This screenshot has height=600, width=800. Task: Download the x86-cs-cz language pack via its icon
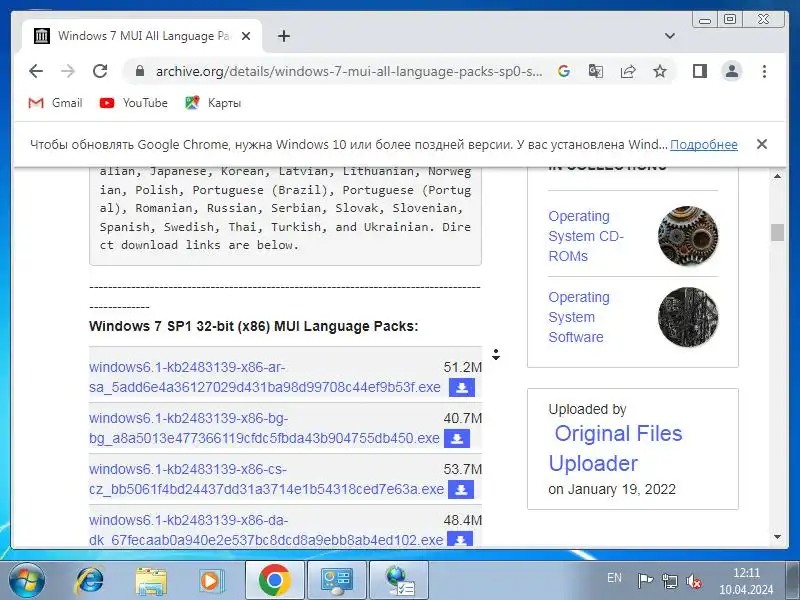[461, 490]
